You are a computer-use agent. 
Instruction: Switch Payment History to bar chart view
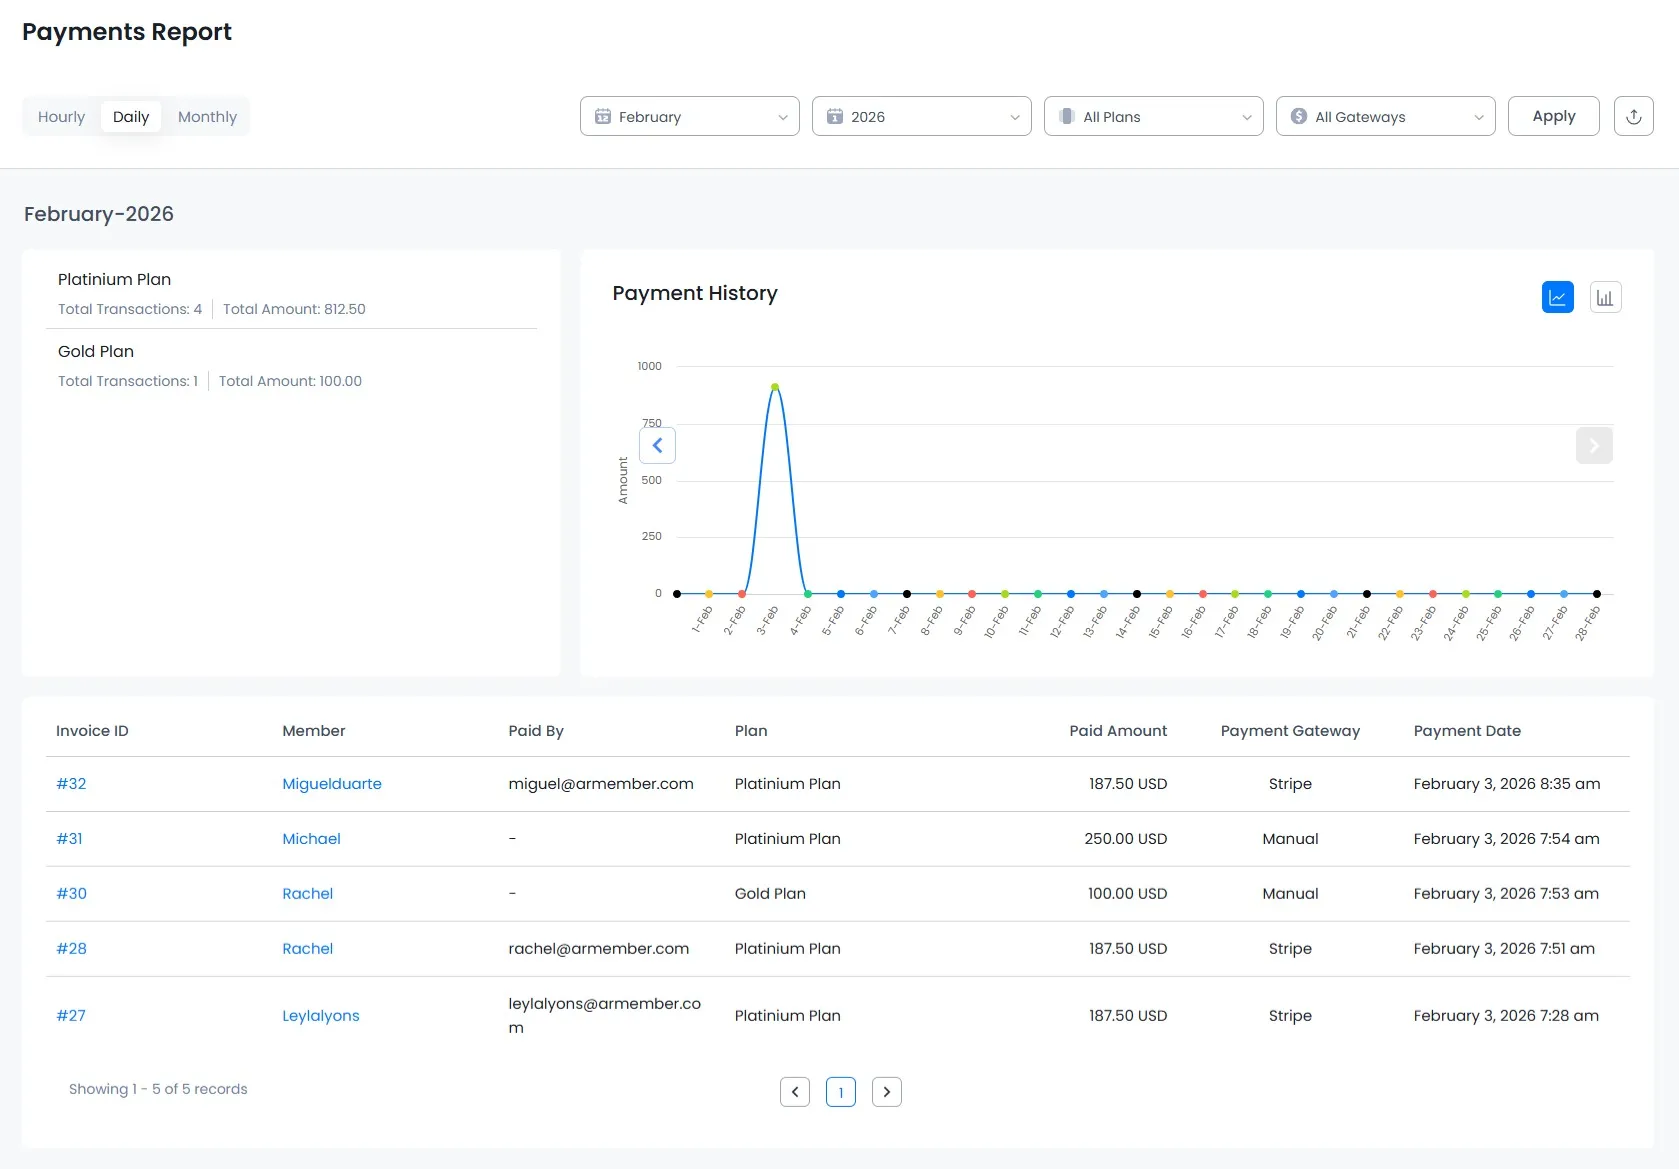pyautogui.click(x=1605, y=296)
